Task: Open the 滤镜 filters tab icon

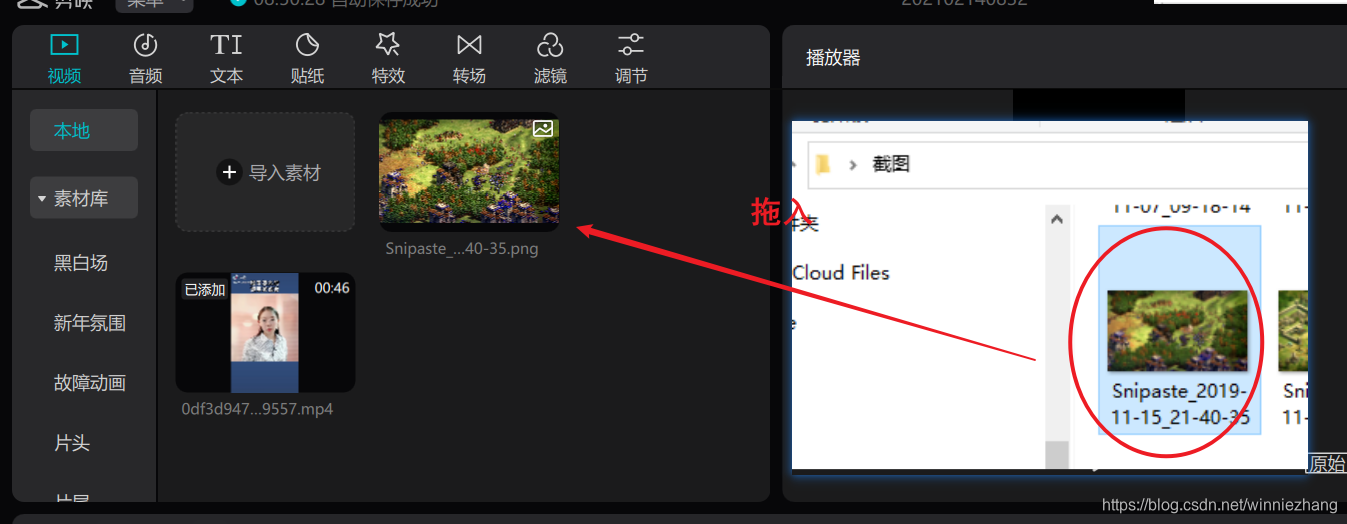Action: coord(549,44)
